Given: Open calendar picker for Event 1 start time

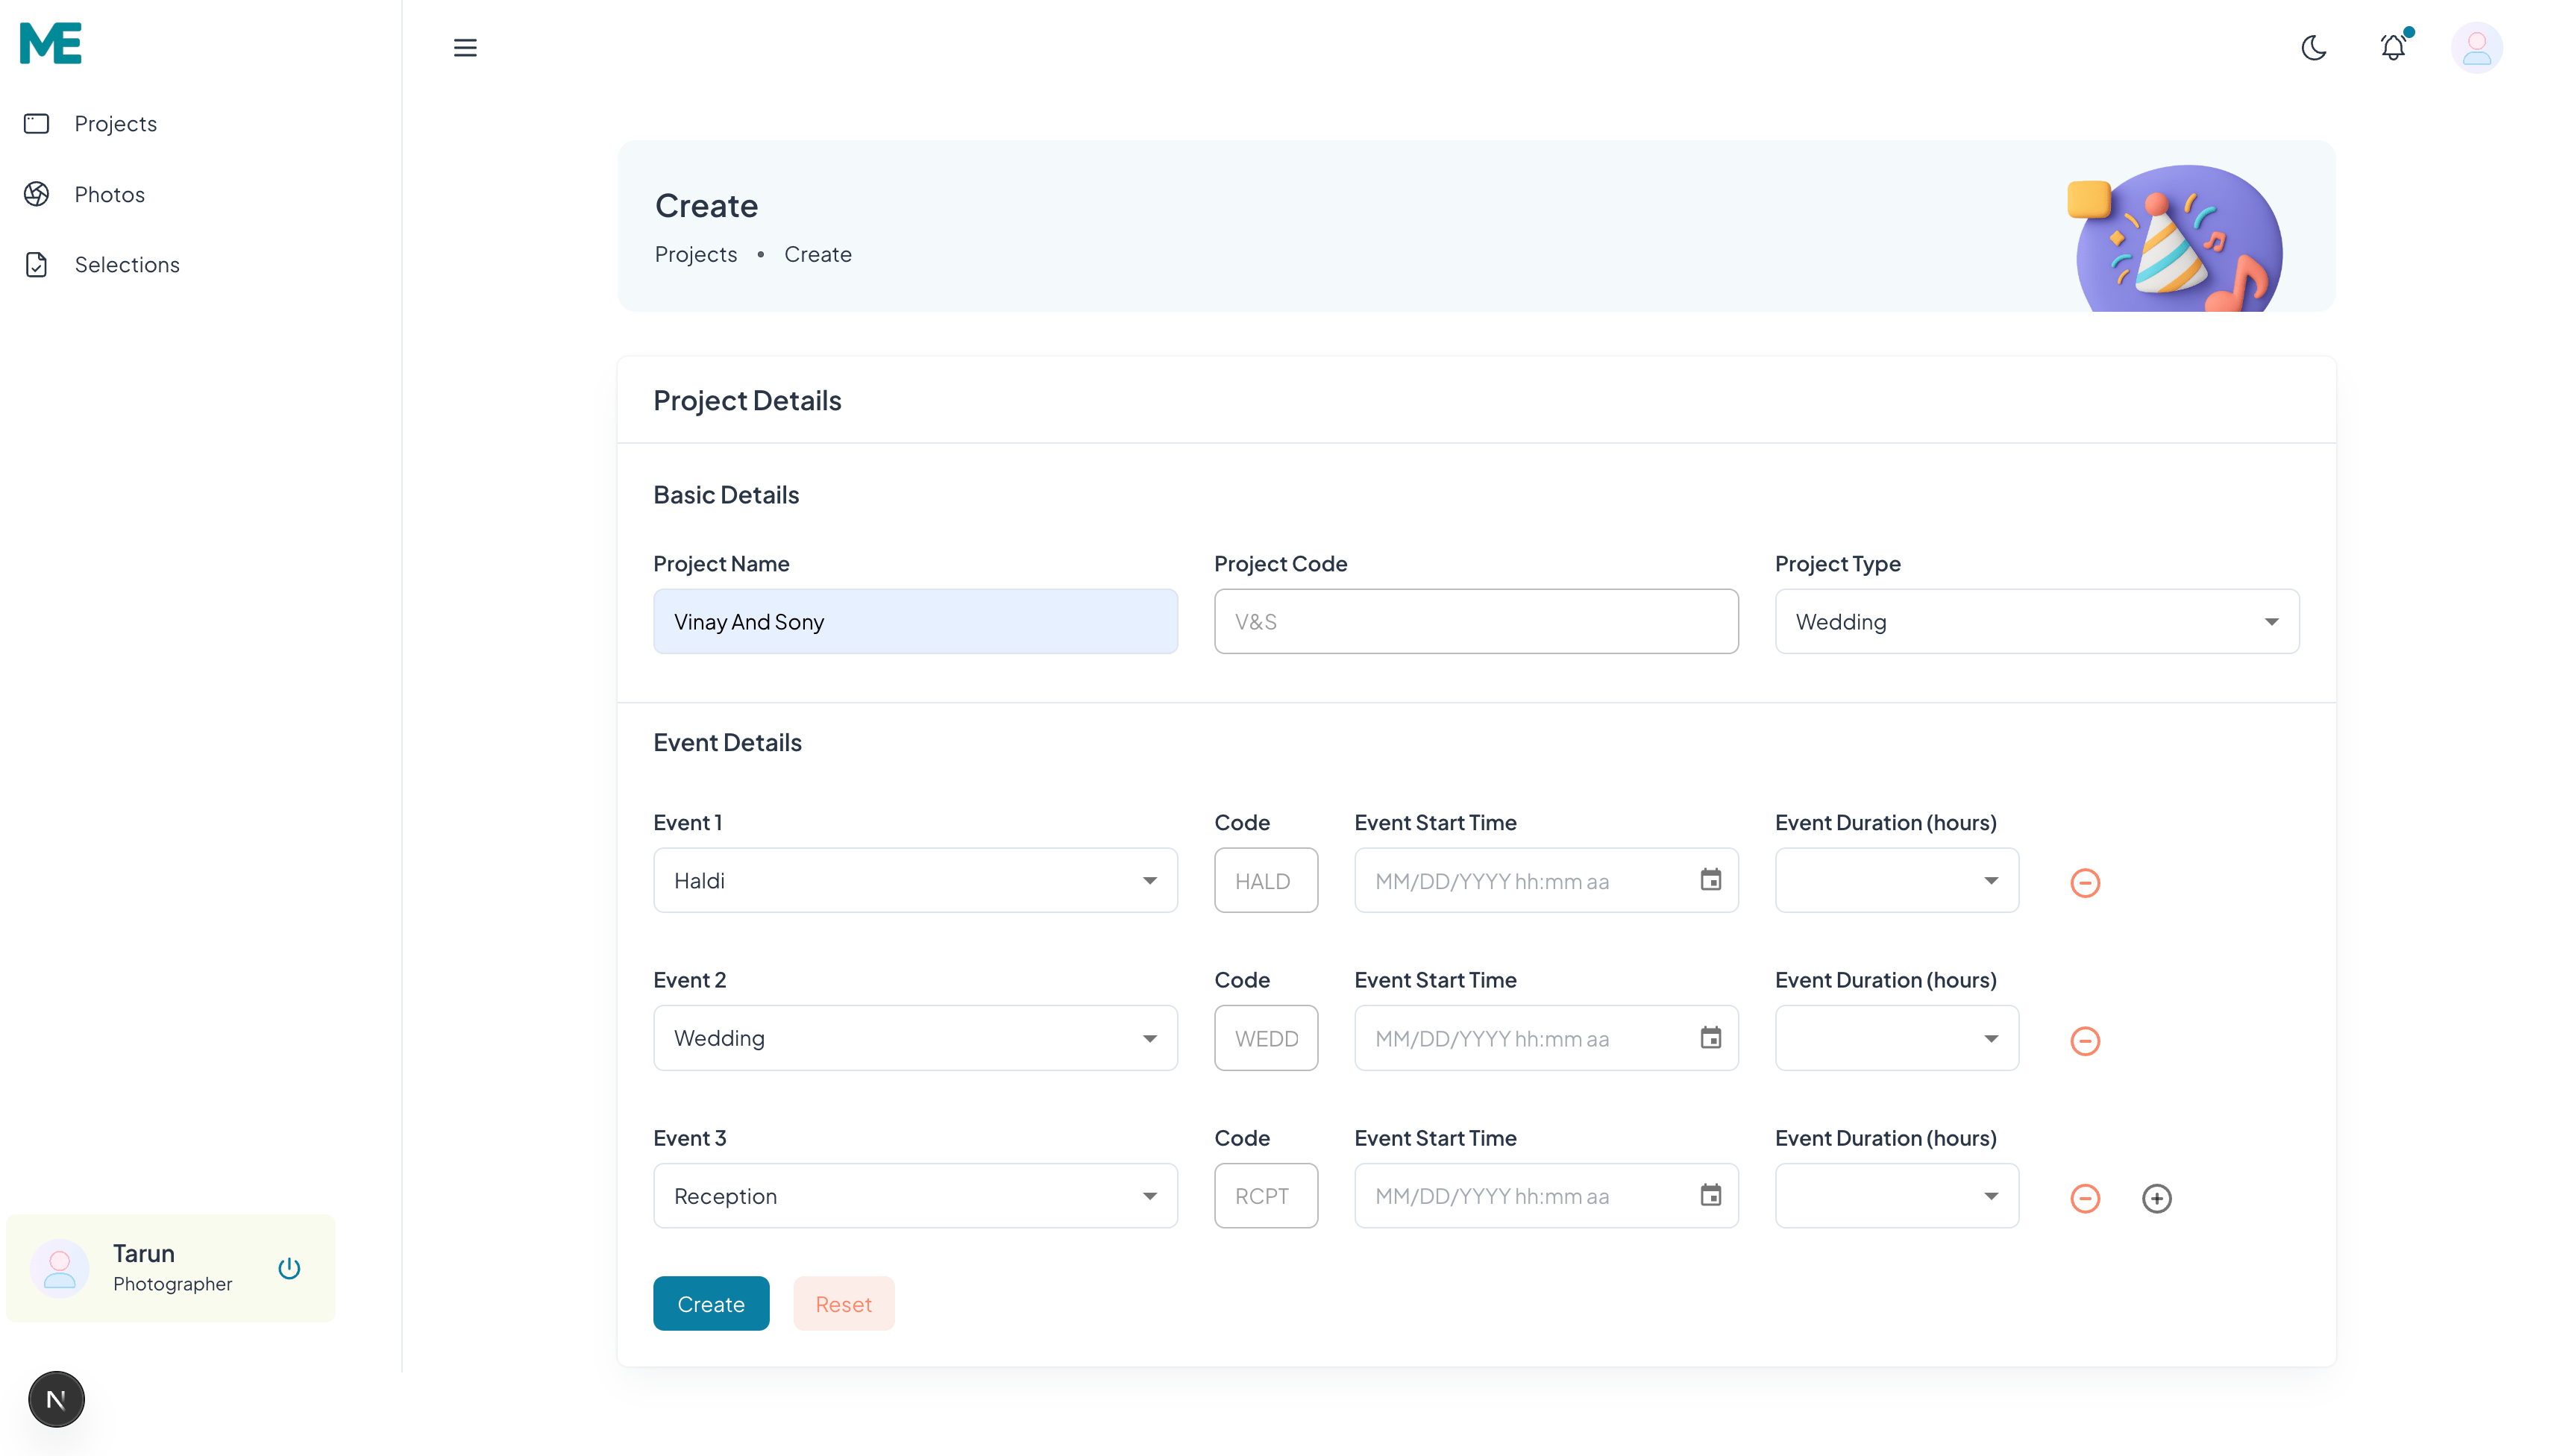Looking at the screenshot, I should coord(1710,880).
